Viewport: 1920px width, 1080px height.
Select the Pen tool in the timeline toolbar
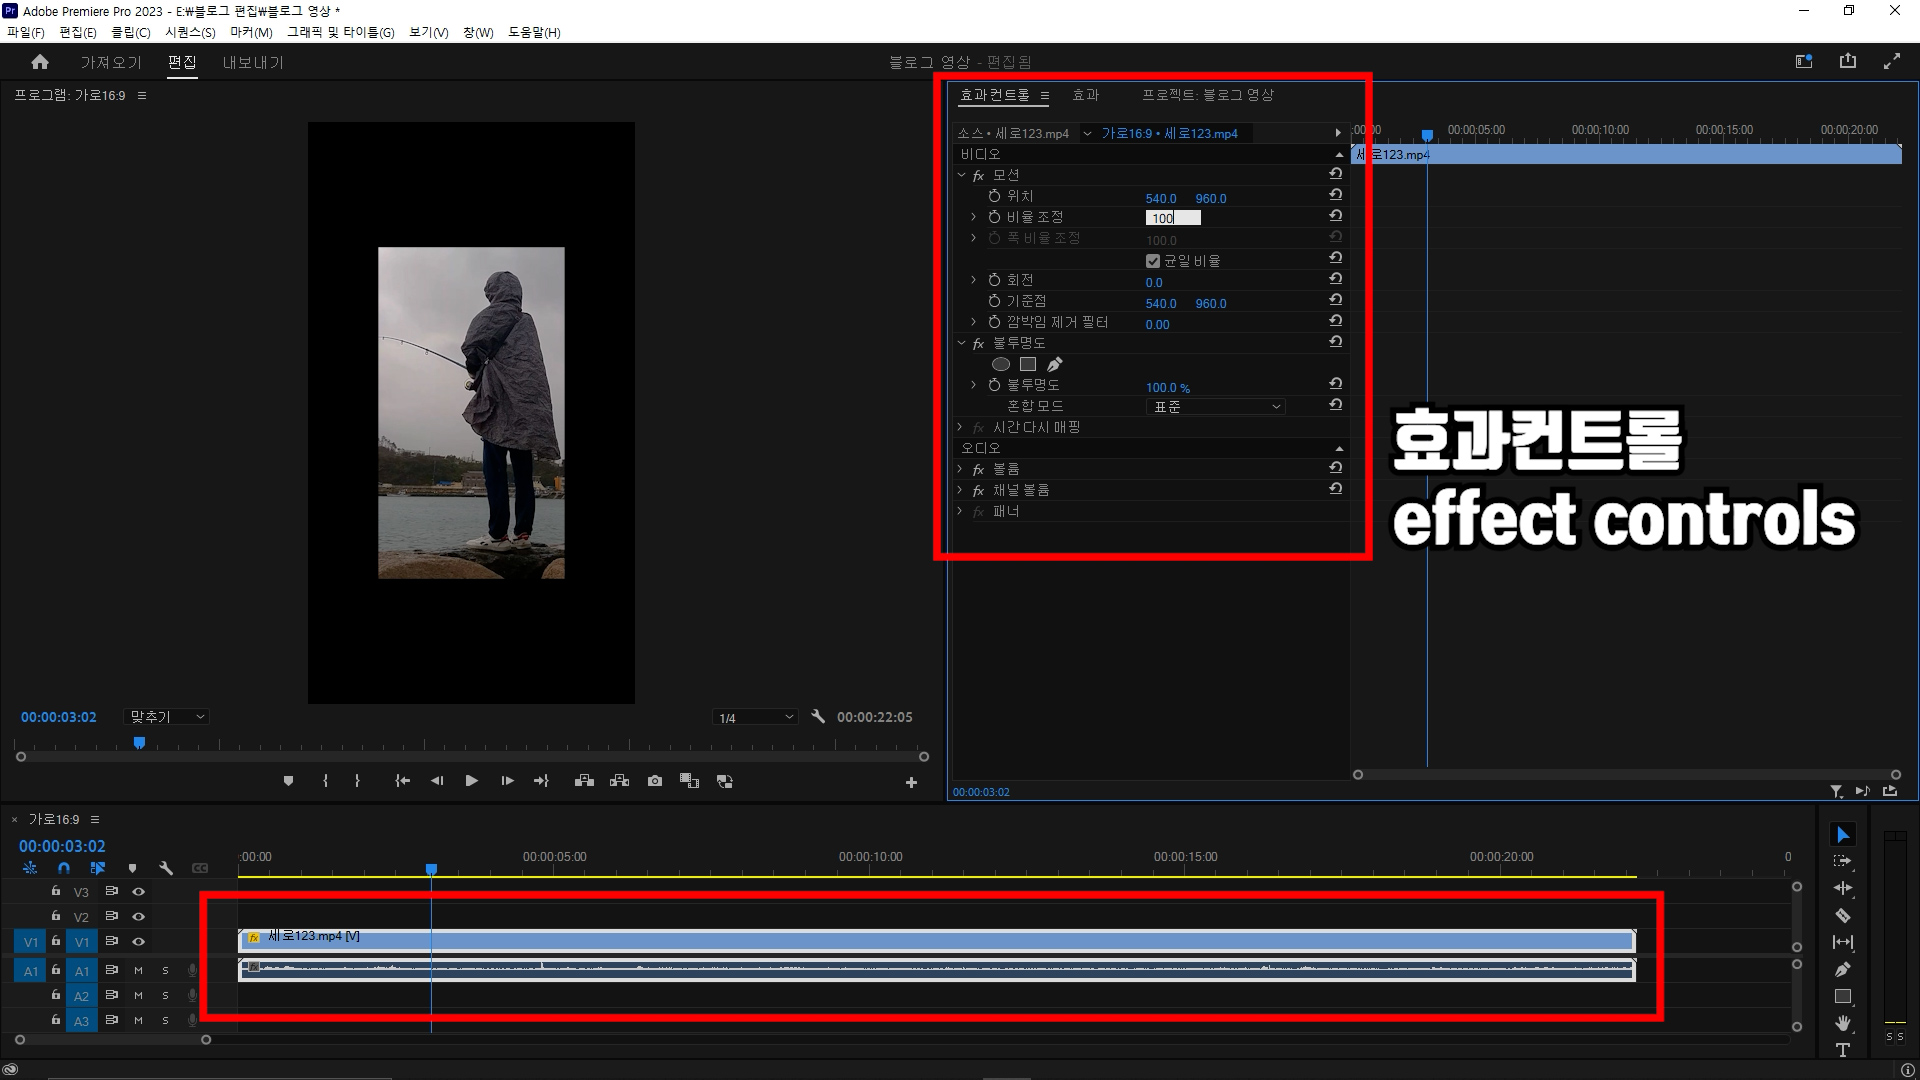pyautogui.click(x=1842, y=969)
